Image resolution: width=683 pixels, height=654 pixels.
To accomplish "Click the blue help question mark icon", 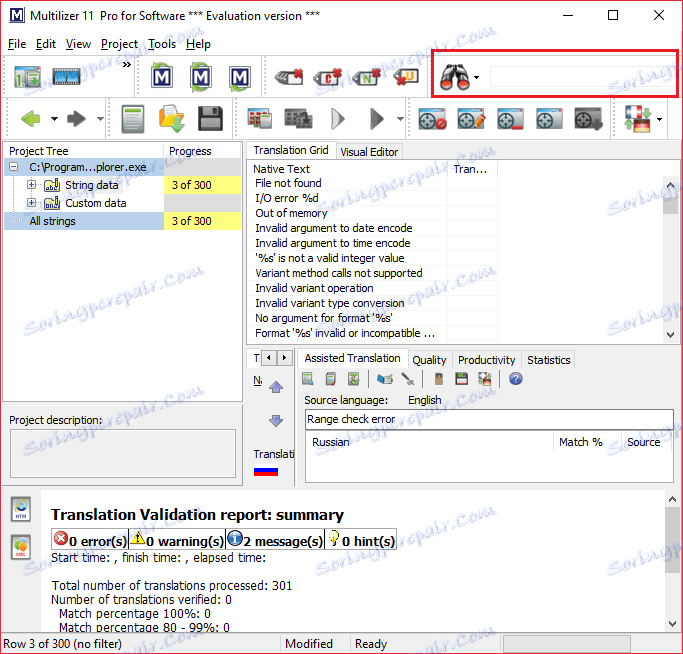I will coord(515,379).
